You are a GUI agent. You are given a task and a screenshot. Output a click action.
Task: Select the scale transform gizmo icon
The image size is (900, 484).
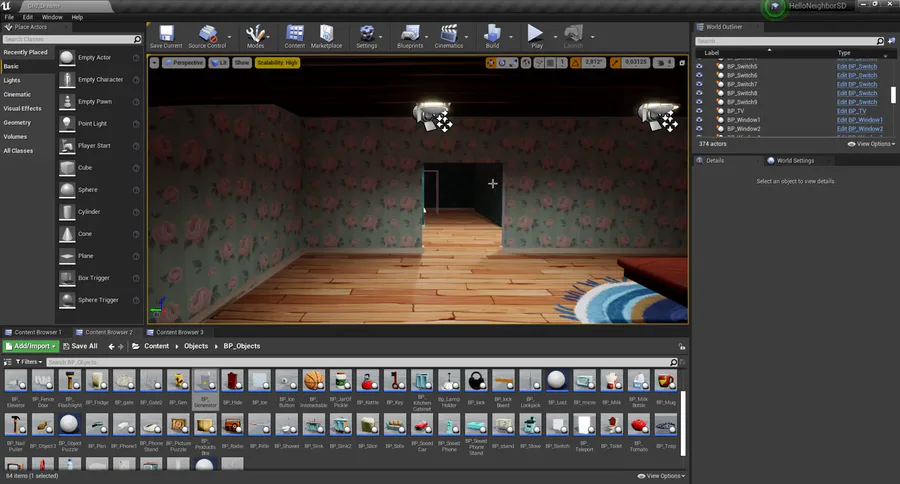click(x=513, y=63)
